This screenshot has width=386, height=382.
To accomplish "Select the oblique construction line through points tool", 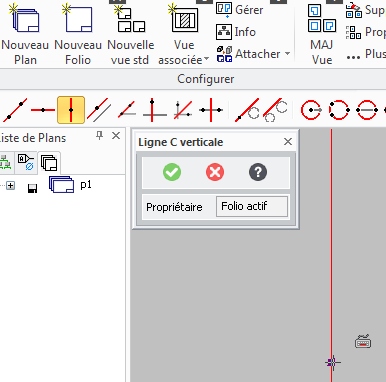I will point(15,110).
